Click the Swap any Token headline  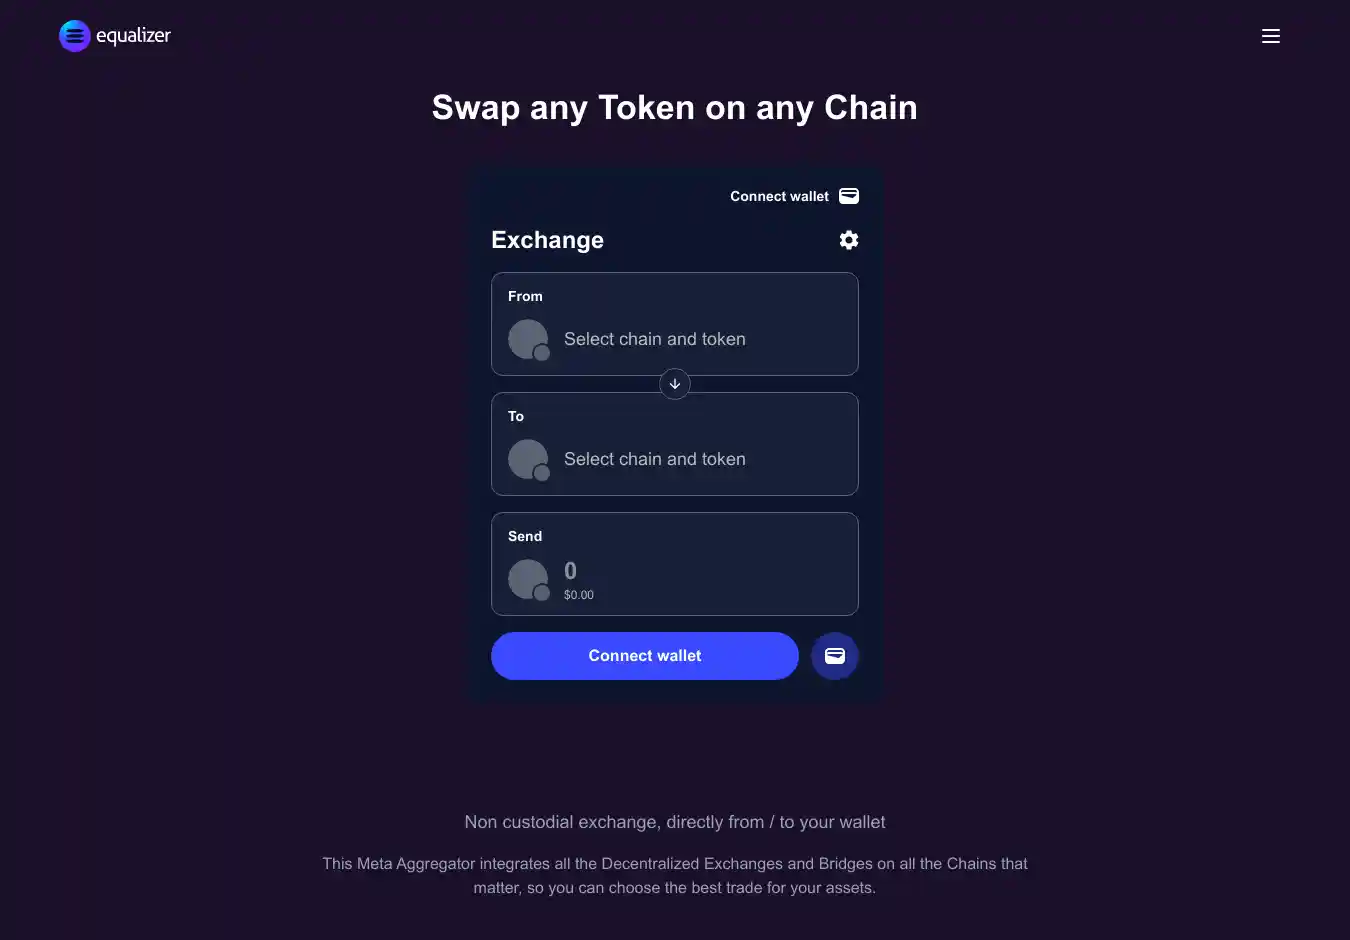675,108
